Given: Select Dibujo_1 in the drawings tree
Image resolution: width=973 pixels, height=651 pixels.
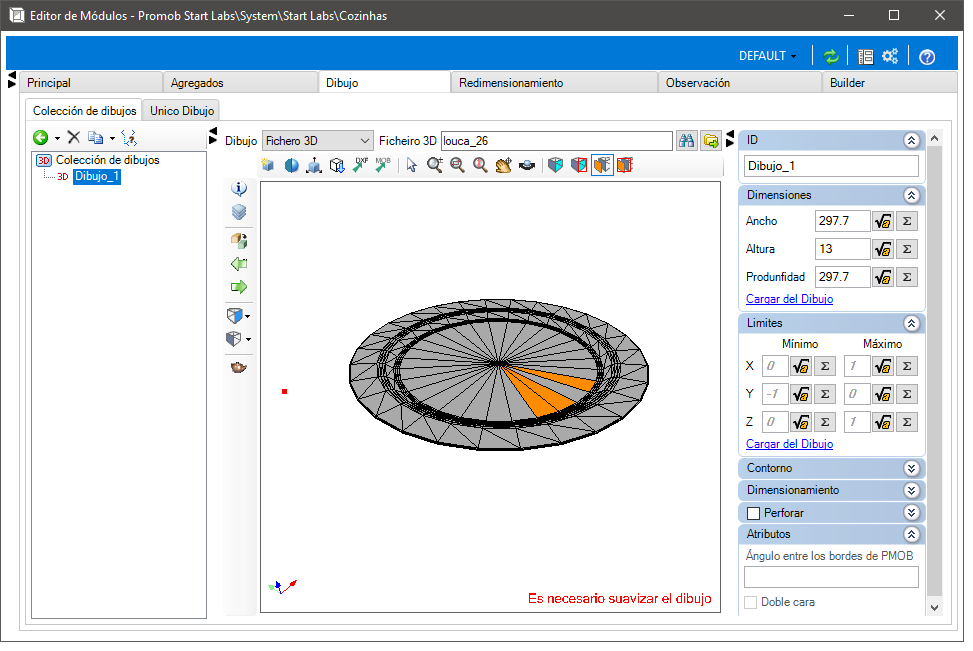Looking at the screenshot, I should [x=96, y=176].
